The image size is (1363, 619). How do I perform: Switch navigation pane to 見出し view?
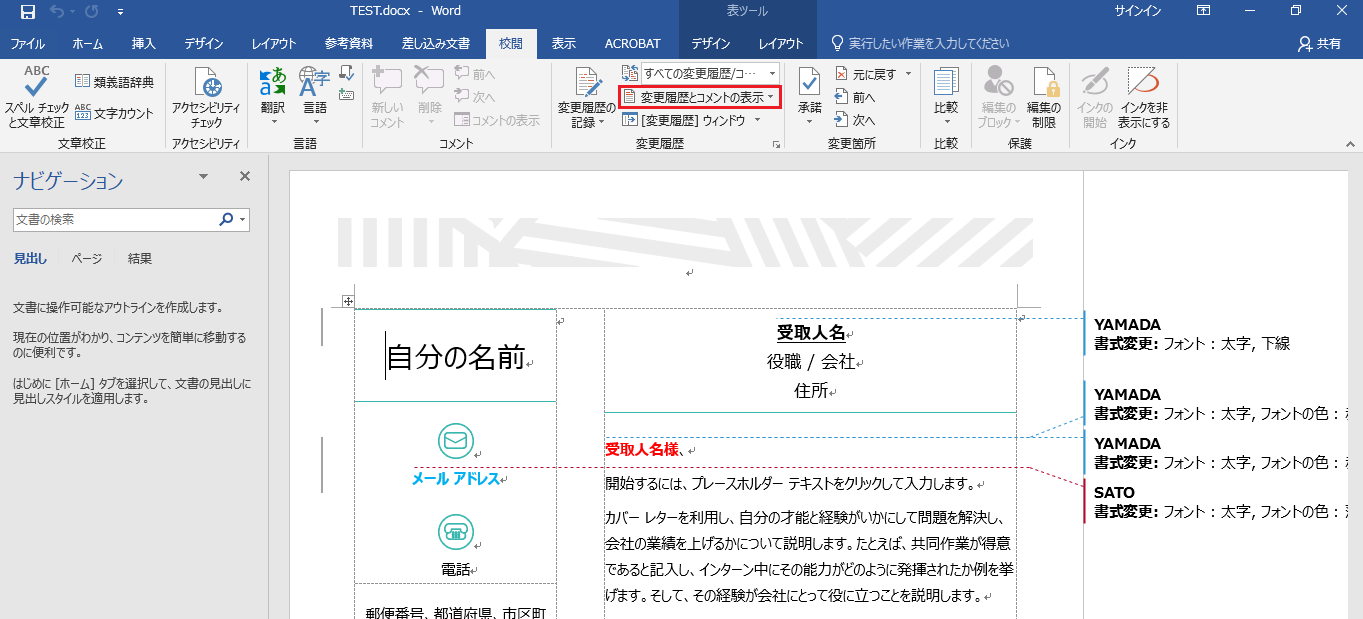30,258
